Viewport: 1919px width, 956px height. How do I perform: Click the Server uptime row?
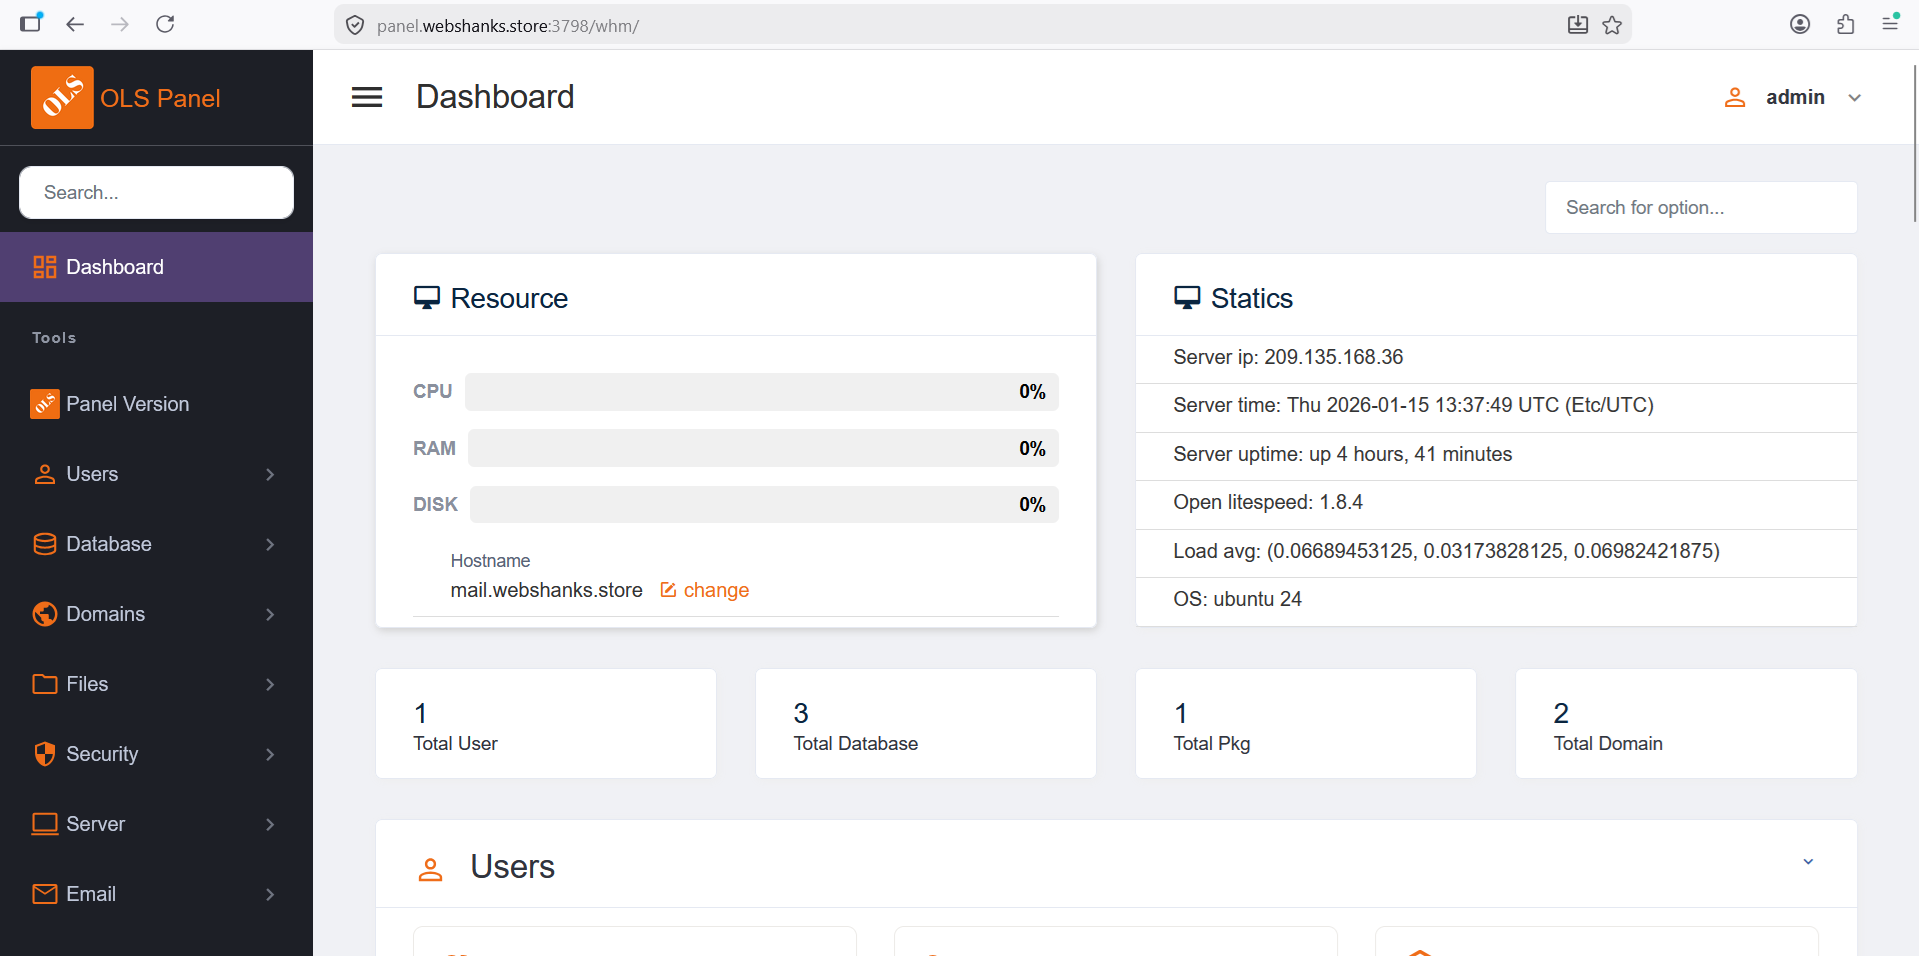pyautogui.click(x=1496, y=455)
